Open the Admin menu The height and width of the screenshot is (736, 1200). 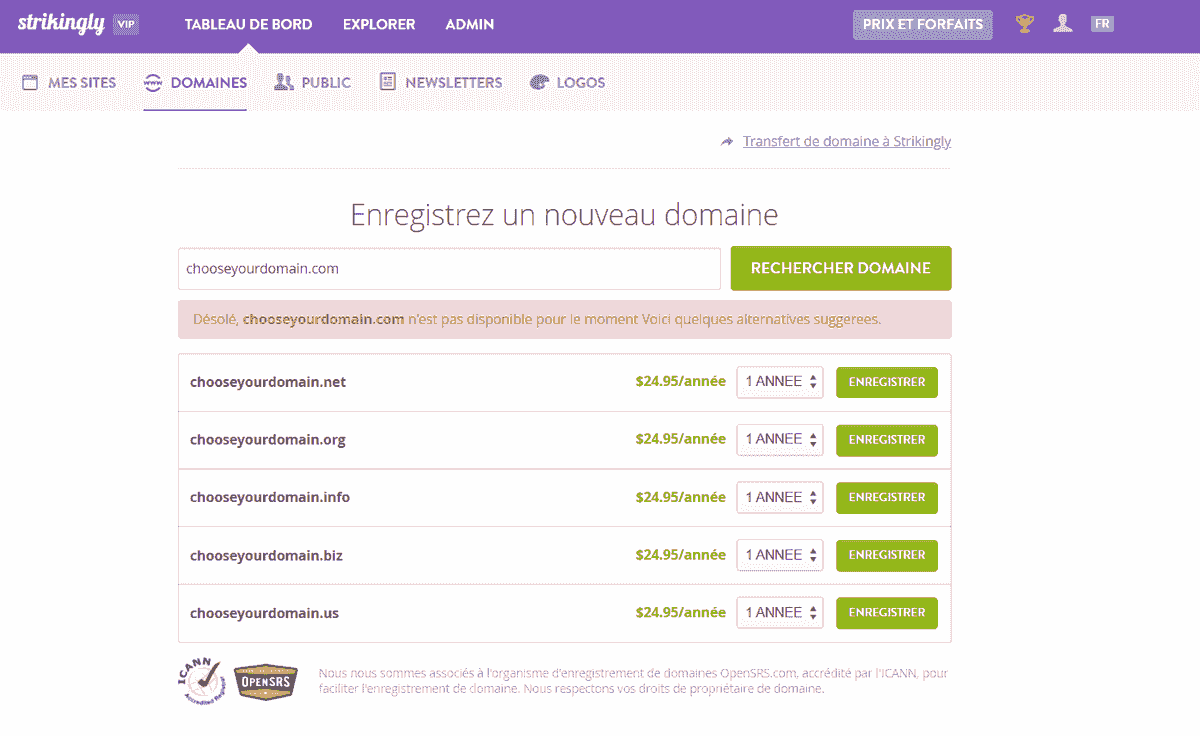pyautogui.click(x=470, y=24)
